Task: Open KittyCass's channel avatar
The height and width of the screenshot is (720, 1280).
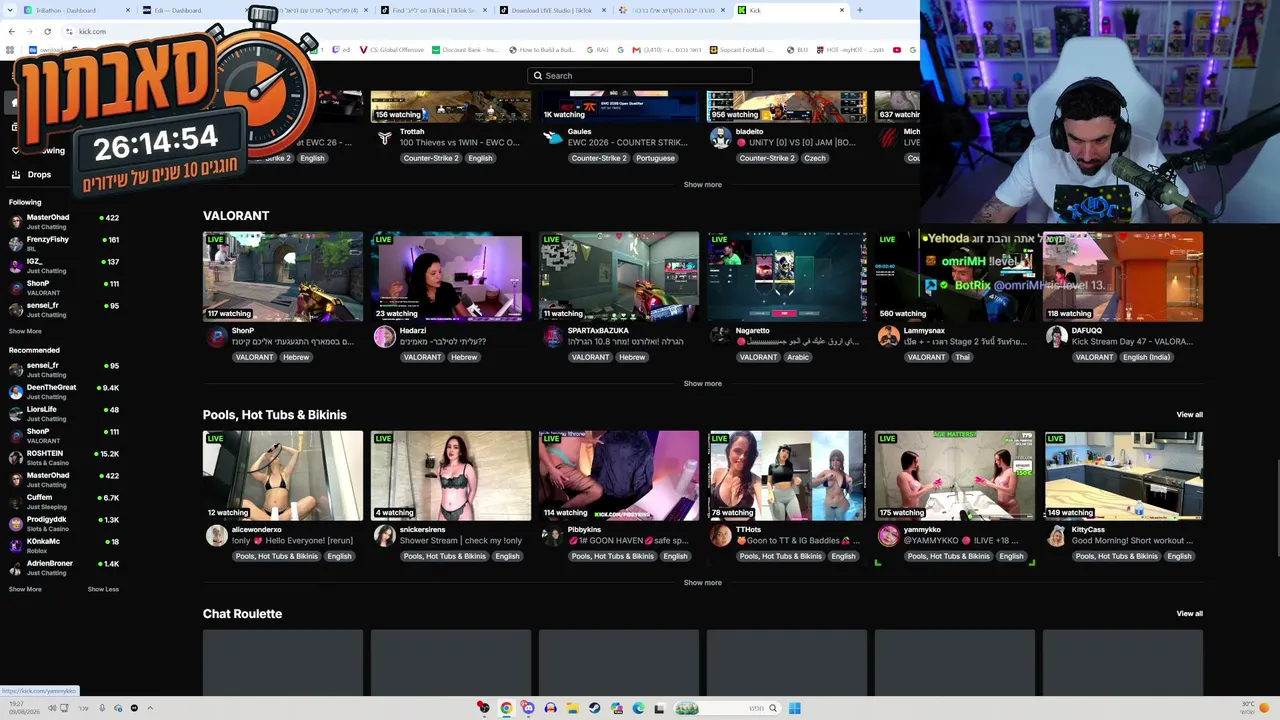Action: tap(1057, 536)
